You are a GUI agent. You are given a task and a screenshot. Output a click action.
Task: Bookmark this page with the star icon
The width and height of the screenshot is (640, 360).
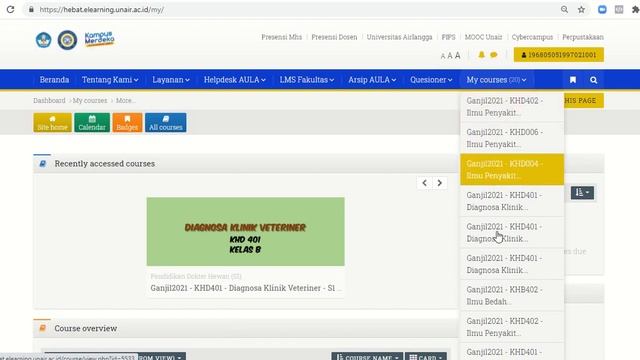[581, 9]
